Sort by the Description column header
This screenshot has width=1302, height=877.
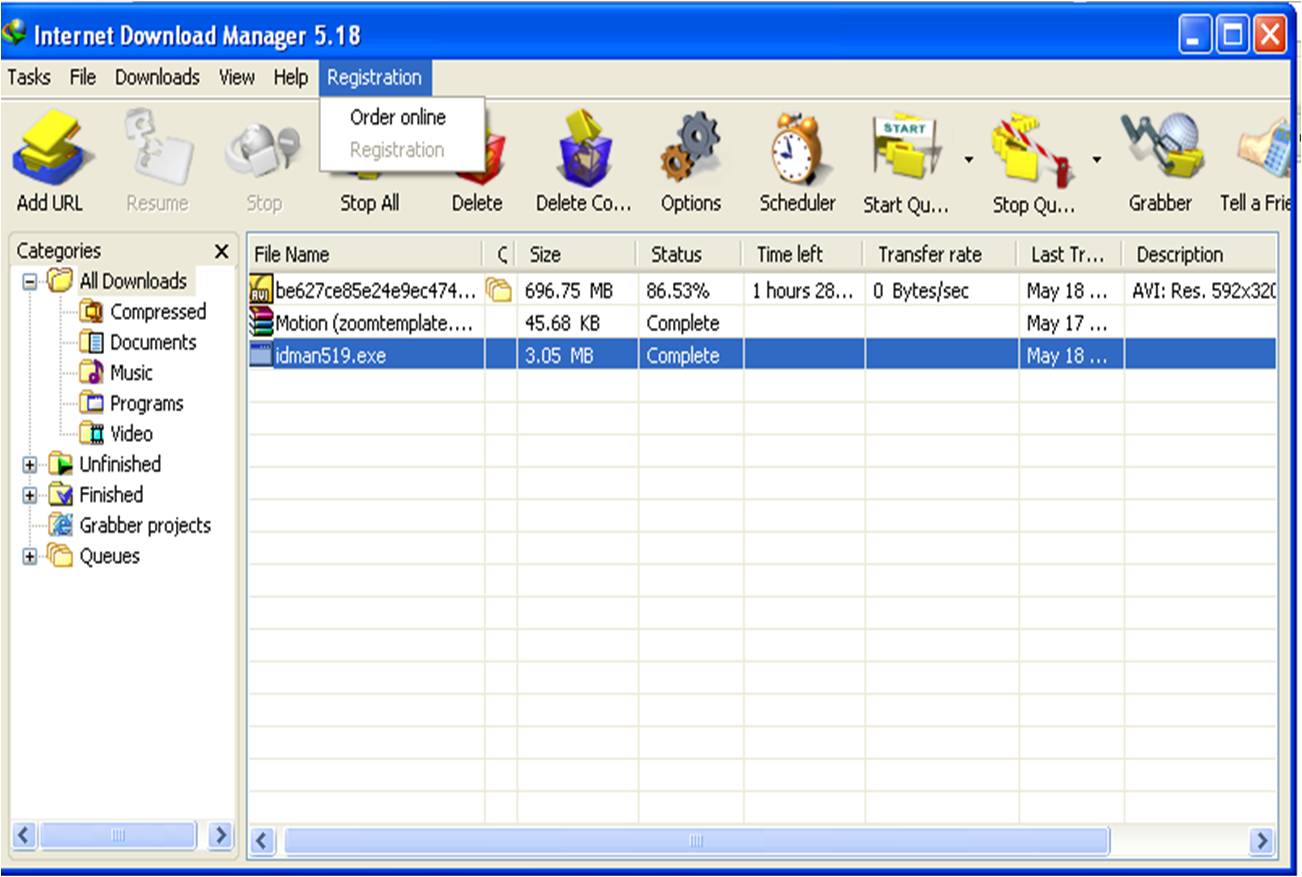pyautogui.click(x=1200, y=255)
